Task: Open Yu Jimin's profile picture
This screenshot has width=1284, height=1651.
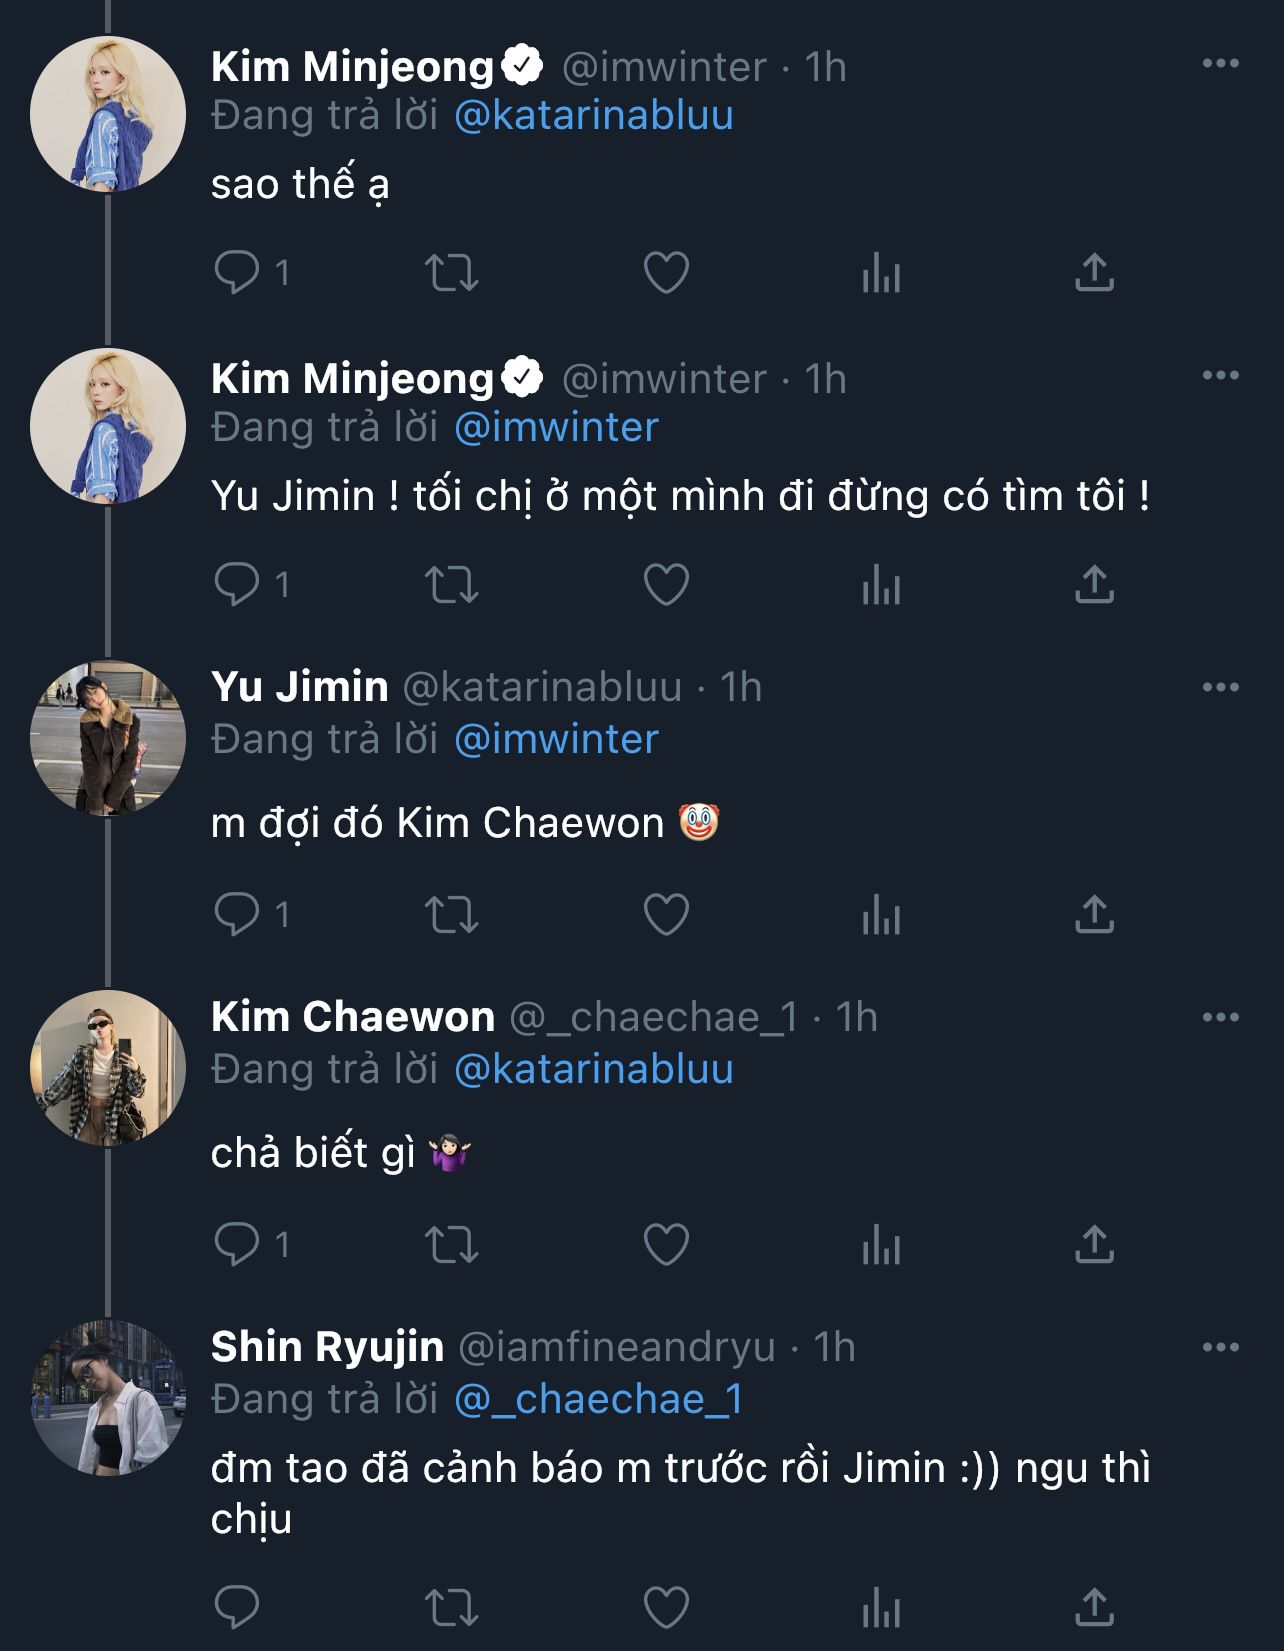Action: [x=108, y=738]
